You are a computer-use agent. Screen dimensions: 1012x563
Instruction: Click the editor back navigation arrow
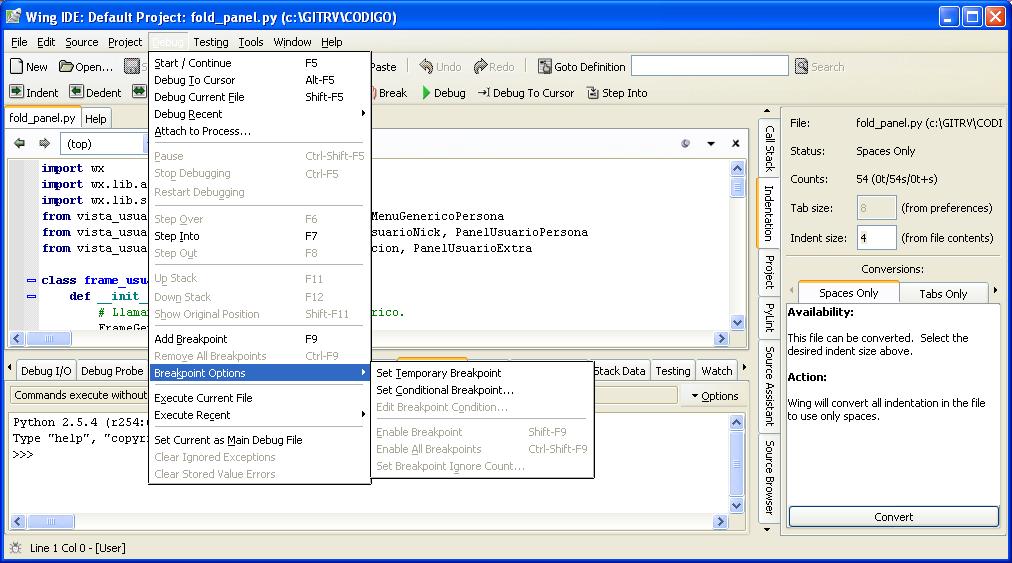pyautogui.click(x=19, y=143)
